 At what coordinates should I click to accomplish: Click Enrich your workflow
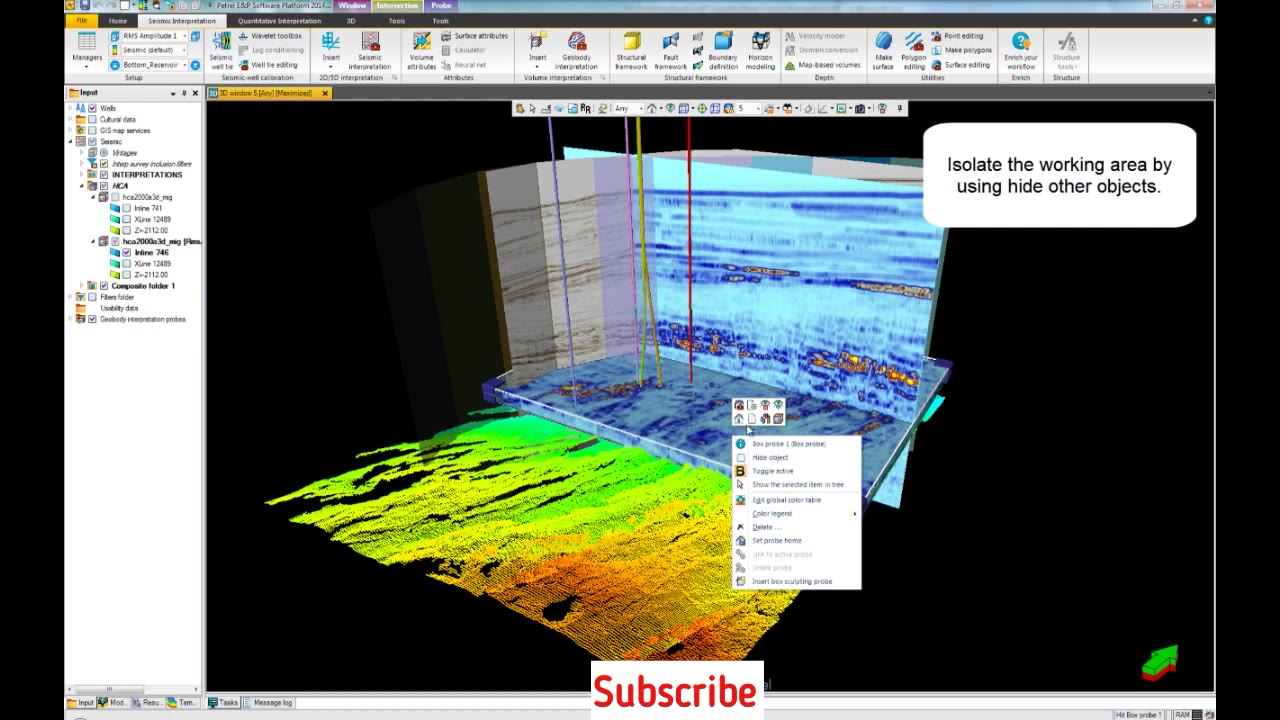(1020, 50)
